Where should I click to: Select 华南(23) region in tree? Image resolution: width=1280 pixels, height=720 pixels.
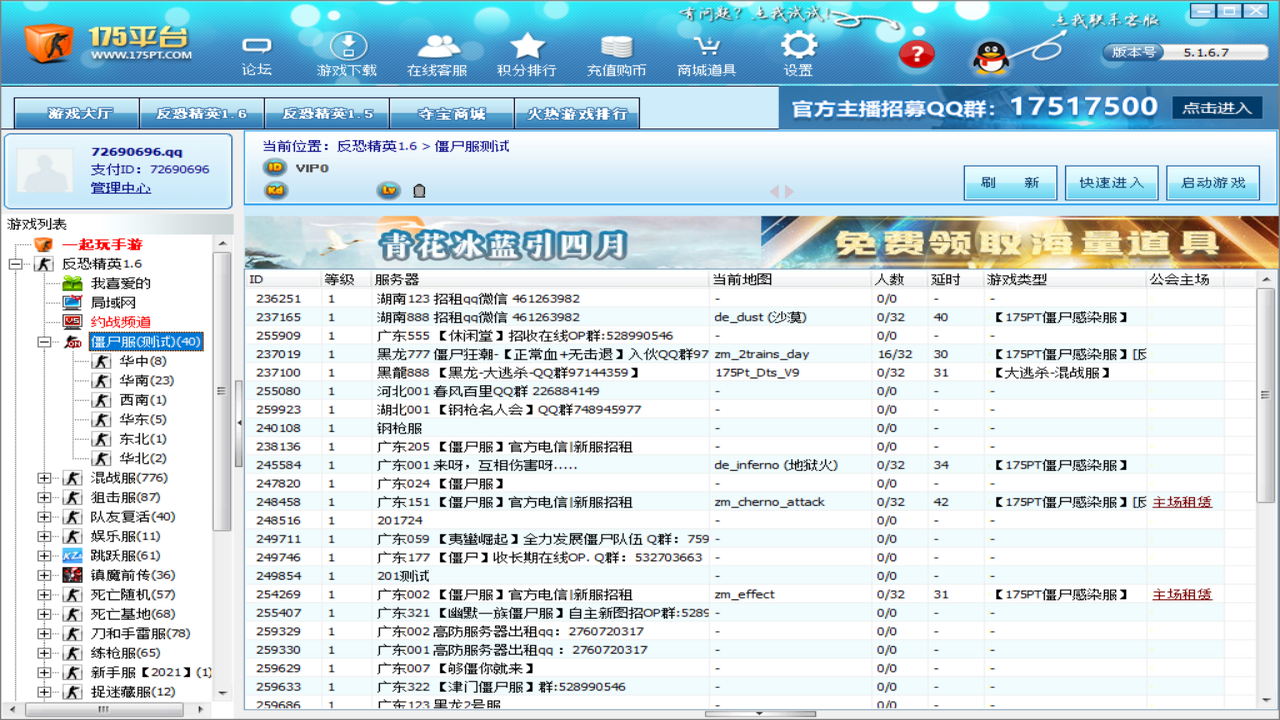click(x=147, y=381)
